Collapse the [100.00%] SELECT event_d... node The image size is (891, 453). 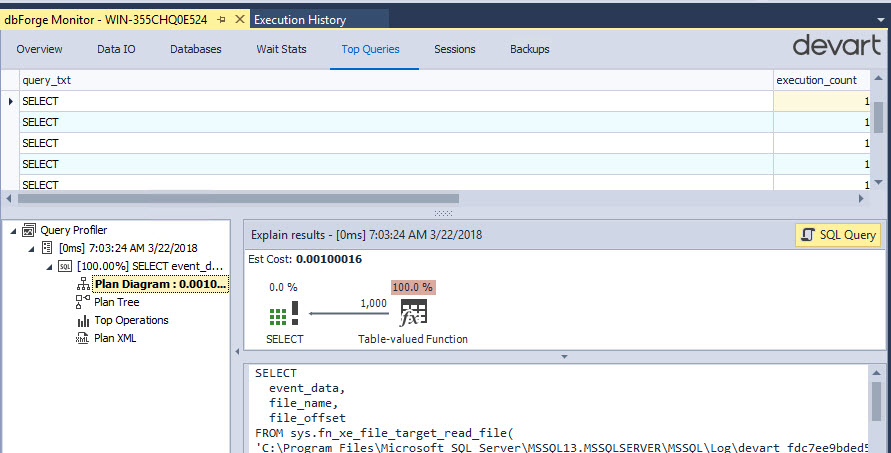49,266
